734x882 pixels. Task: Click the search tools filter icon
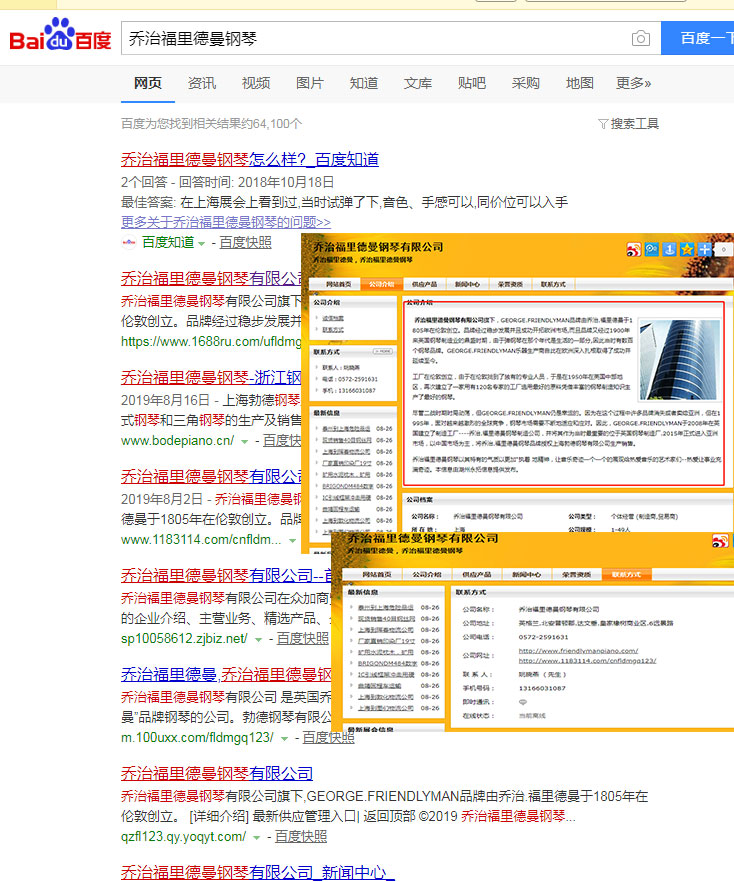pos(603,124)
